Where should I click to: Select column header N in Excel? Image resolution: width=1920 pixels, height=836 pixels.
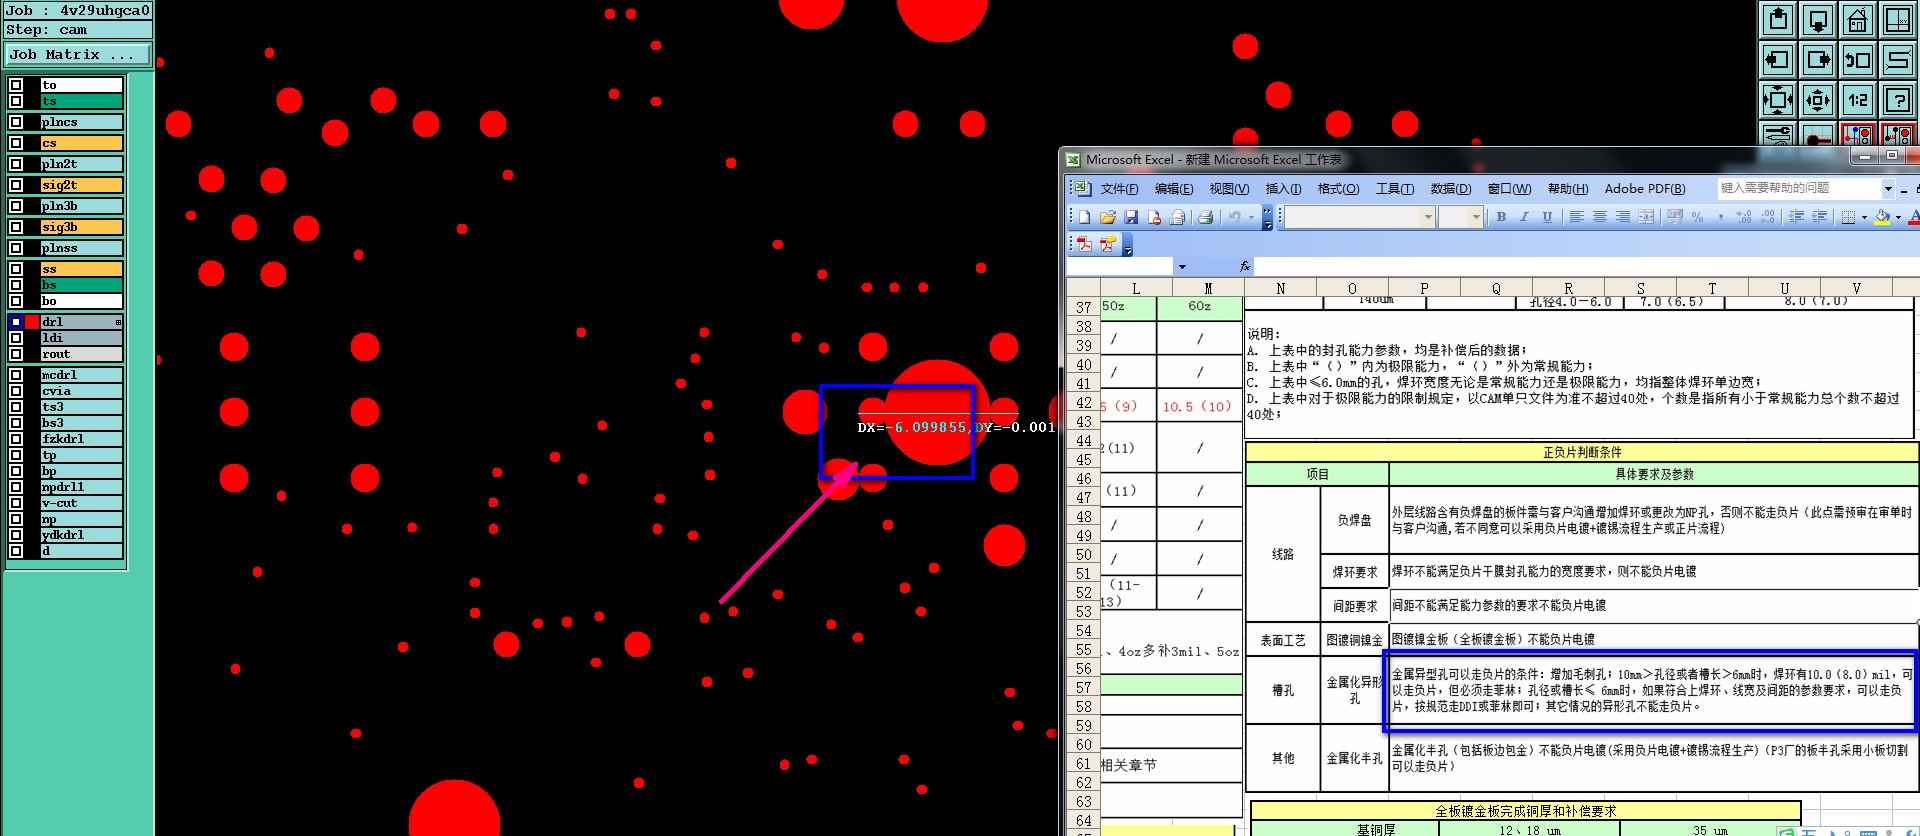tap(1280, 288)
